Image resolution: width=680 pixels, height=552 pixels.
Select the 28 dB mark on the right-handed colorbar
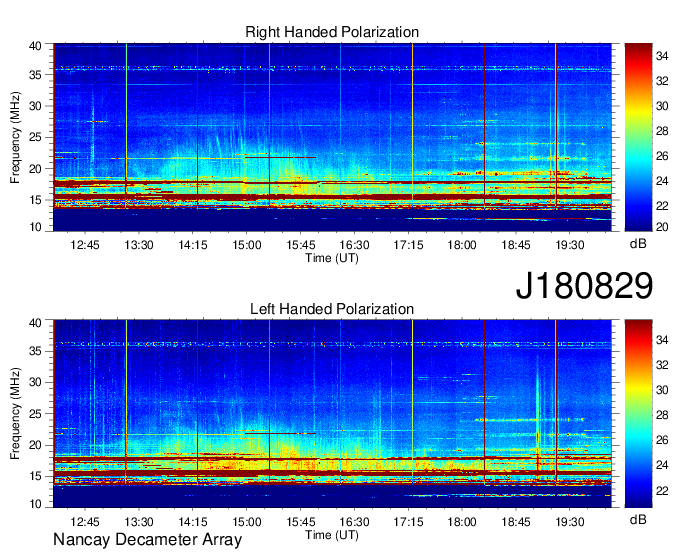(x=662, y=131)
